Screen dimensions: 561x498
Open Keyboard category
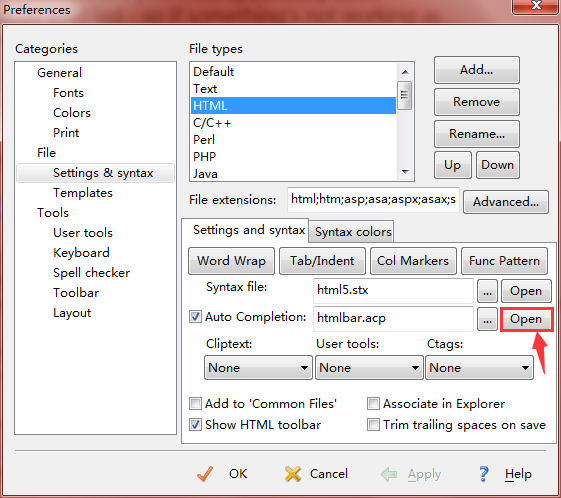pos(81,253)
